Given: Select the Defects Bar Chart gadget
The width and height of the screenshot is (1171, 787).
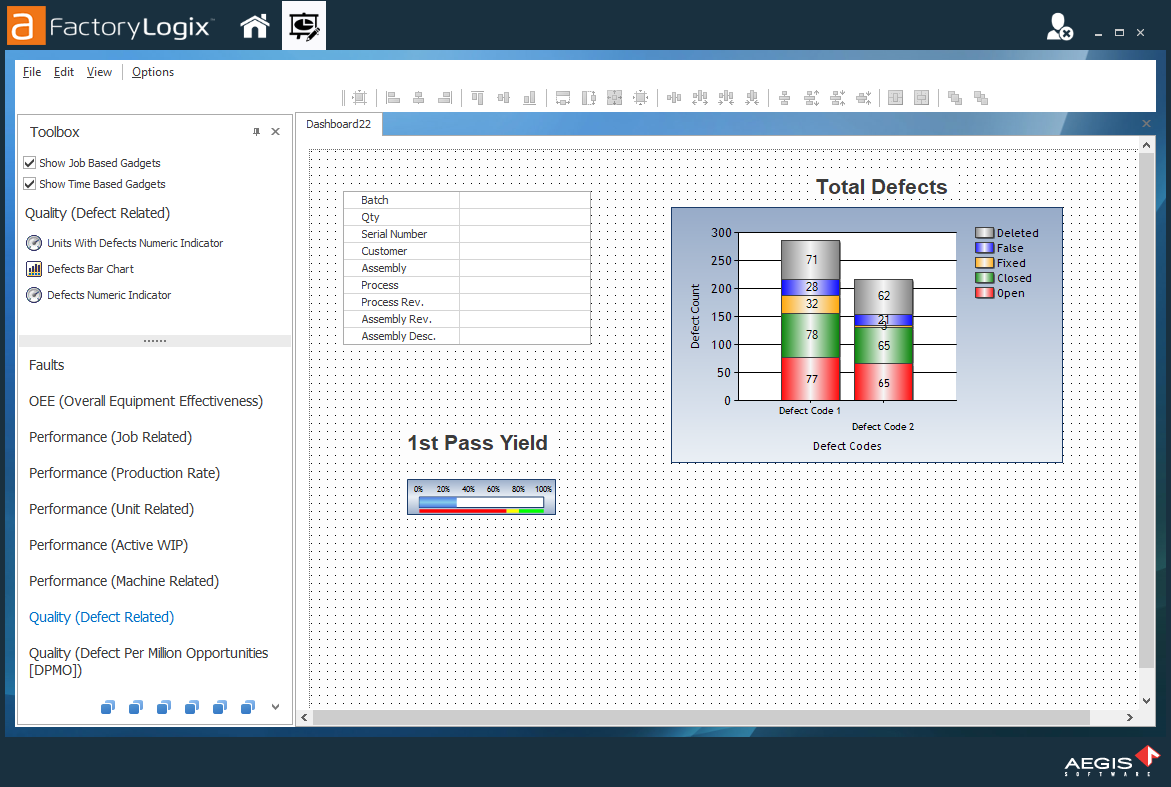Looking at the screenshot, I should (89, 269).
